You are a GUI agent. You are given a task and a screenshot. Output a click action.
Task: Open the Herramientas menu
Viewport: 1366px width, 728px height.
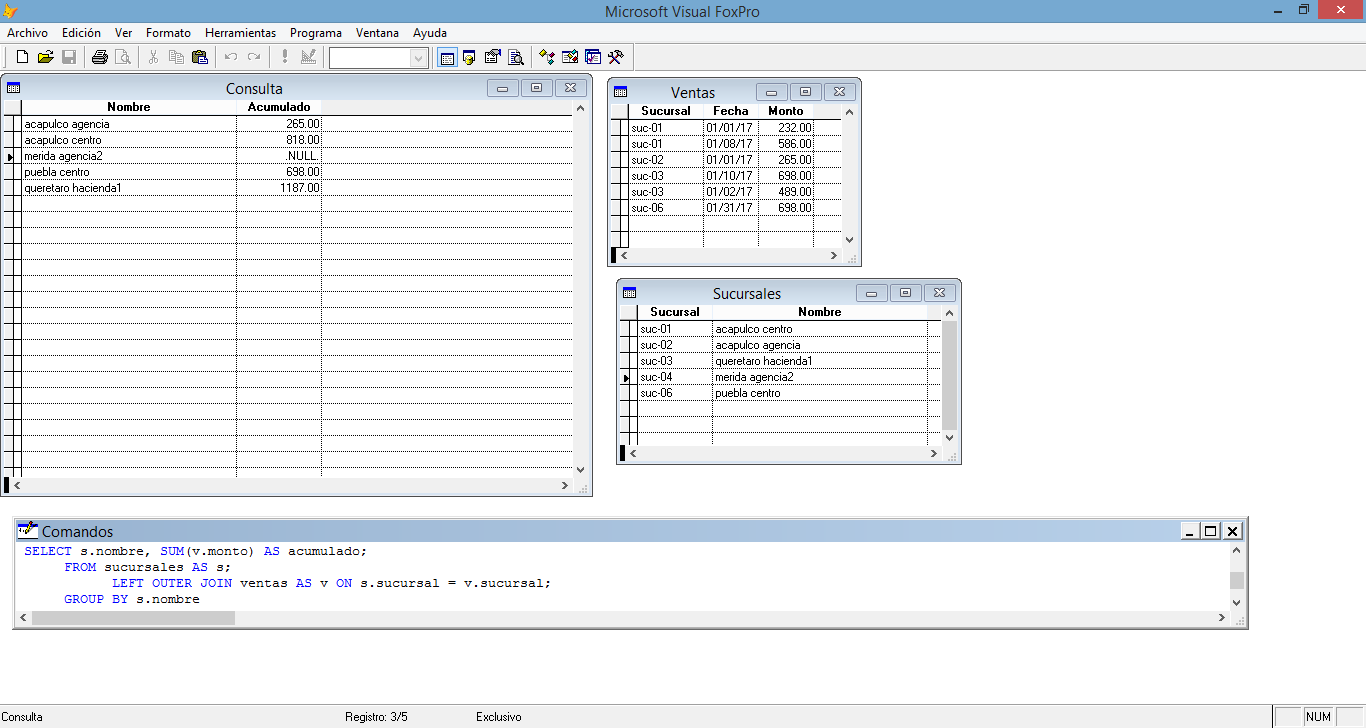[x=240, y=33]
